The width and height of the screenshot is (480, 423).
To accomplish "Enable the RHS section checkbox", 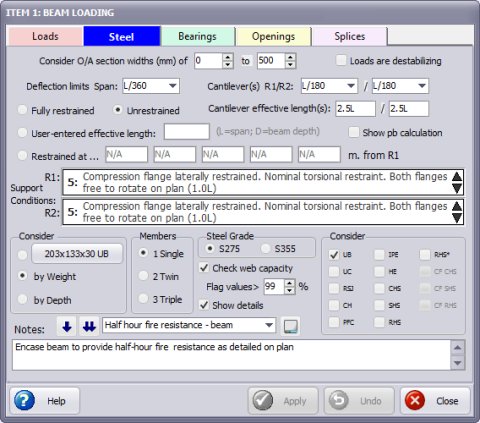I will coord(379,322).
